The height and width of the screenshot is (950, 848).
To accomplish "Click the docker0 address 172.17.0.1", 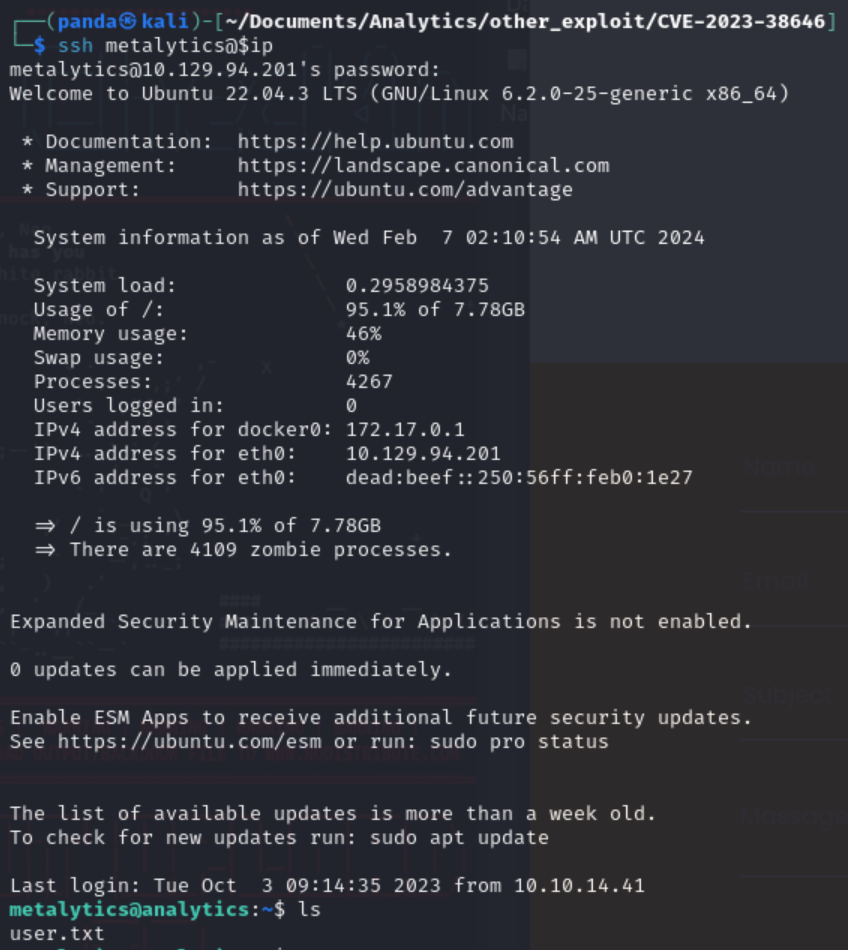I will click(405, 430).
